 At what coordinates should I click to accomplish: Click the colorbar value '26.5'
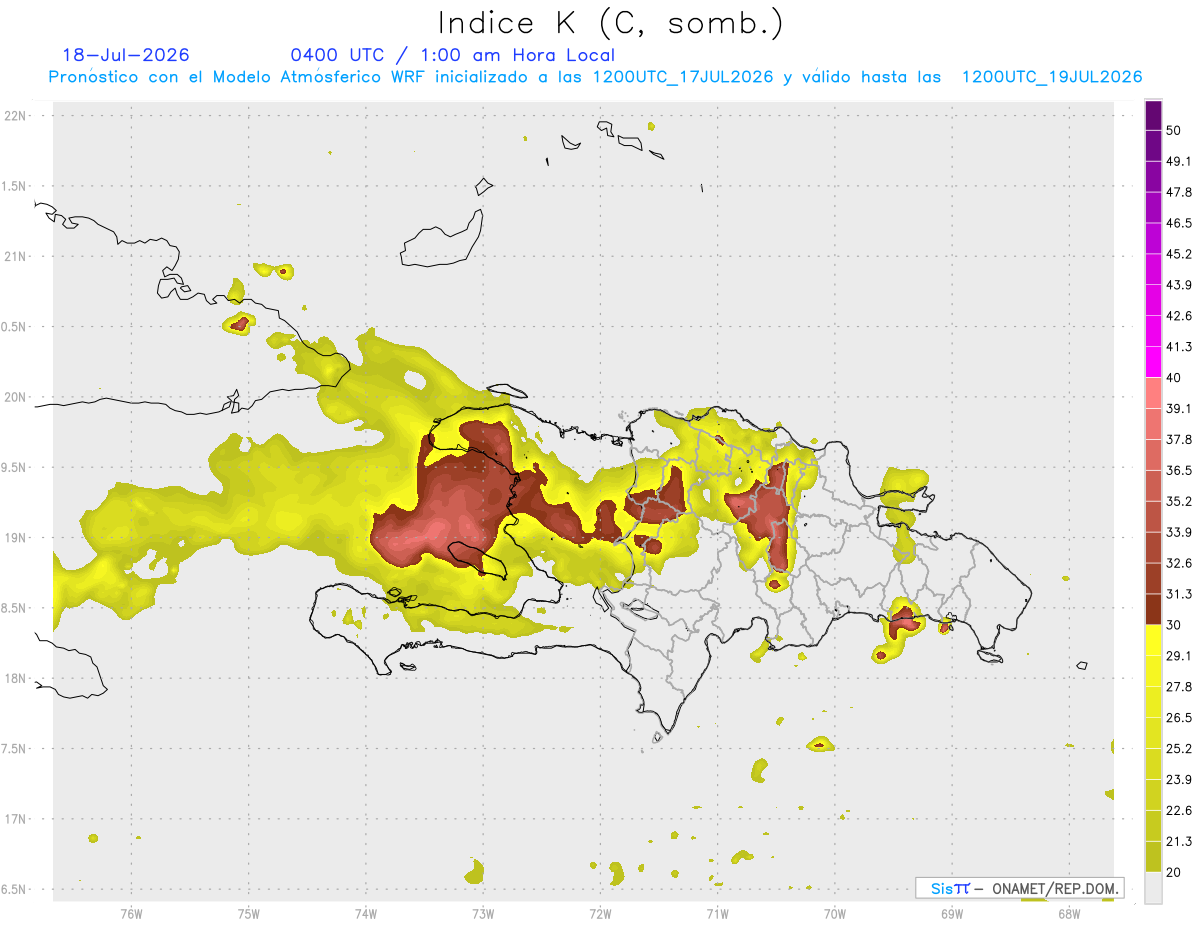tap(1178, 718)
